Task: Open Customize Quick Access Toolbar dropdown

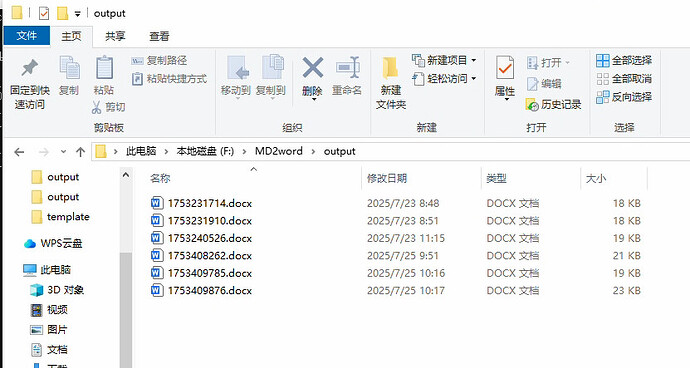Action: click(77, 14)
